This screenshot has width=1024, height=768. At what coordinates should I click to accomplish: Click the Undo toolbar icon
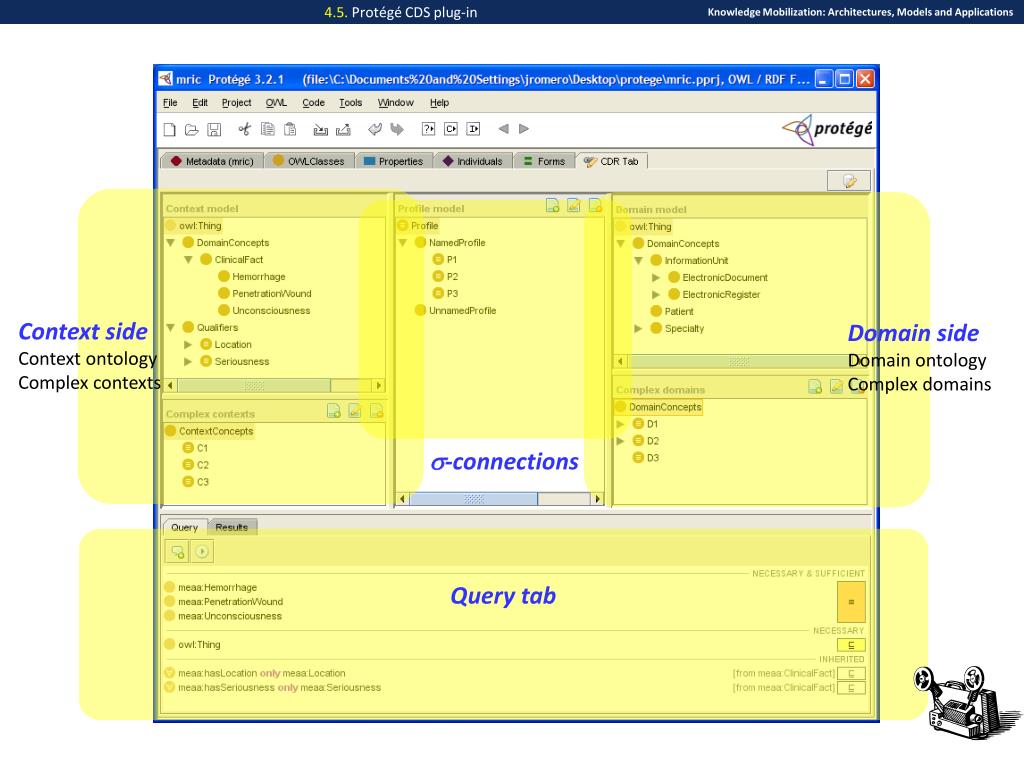[375, 129]
